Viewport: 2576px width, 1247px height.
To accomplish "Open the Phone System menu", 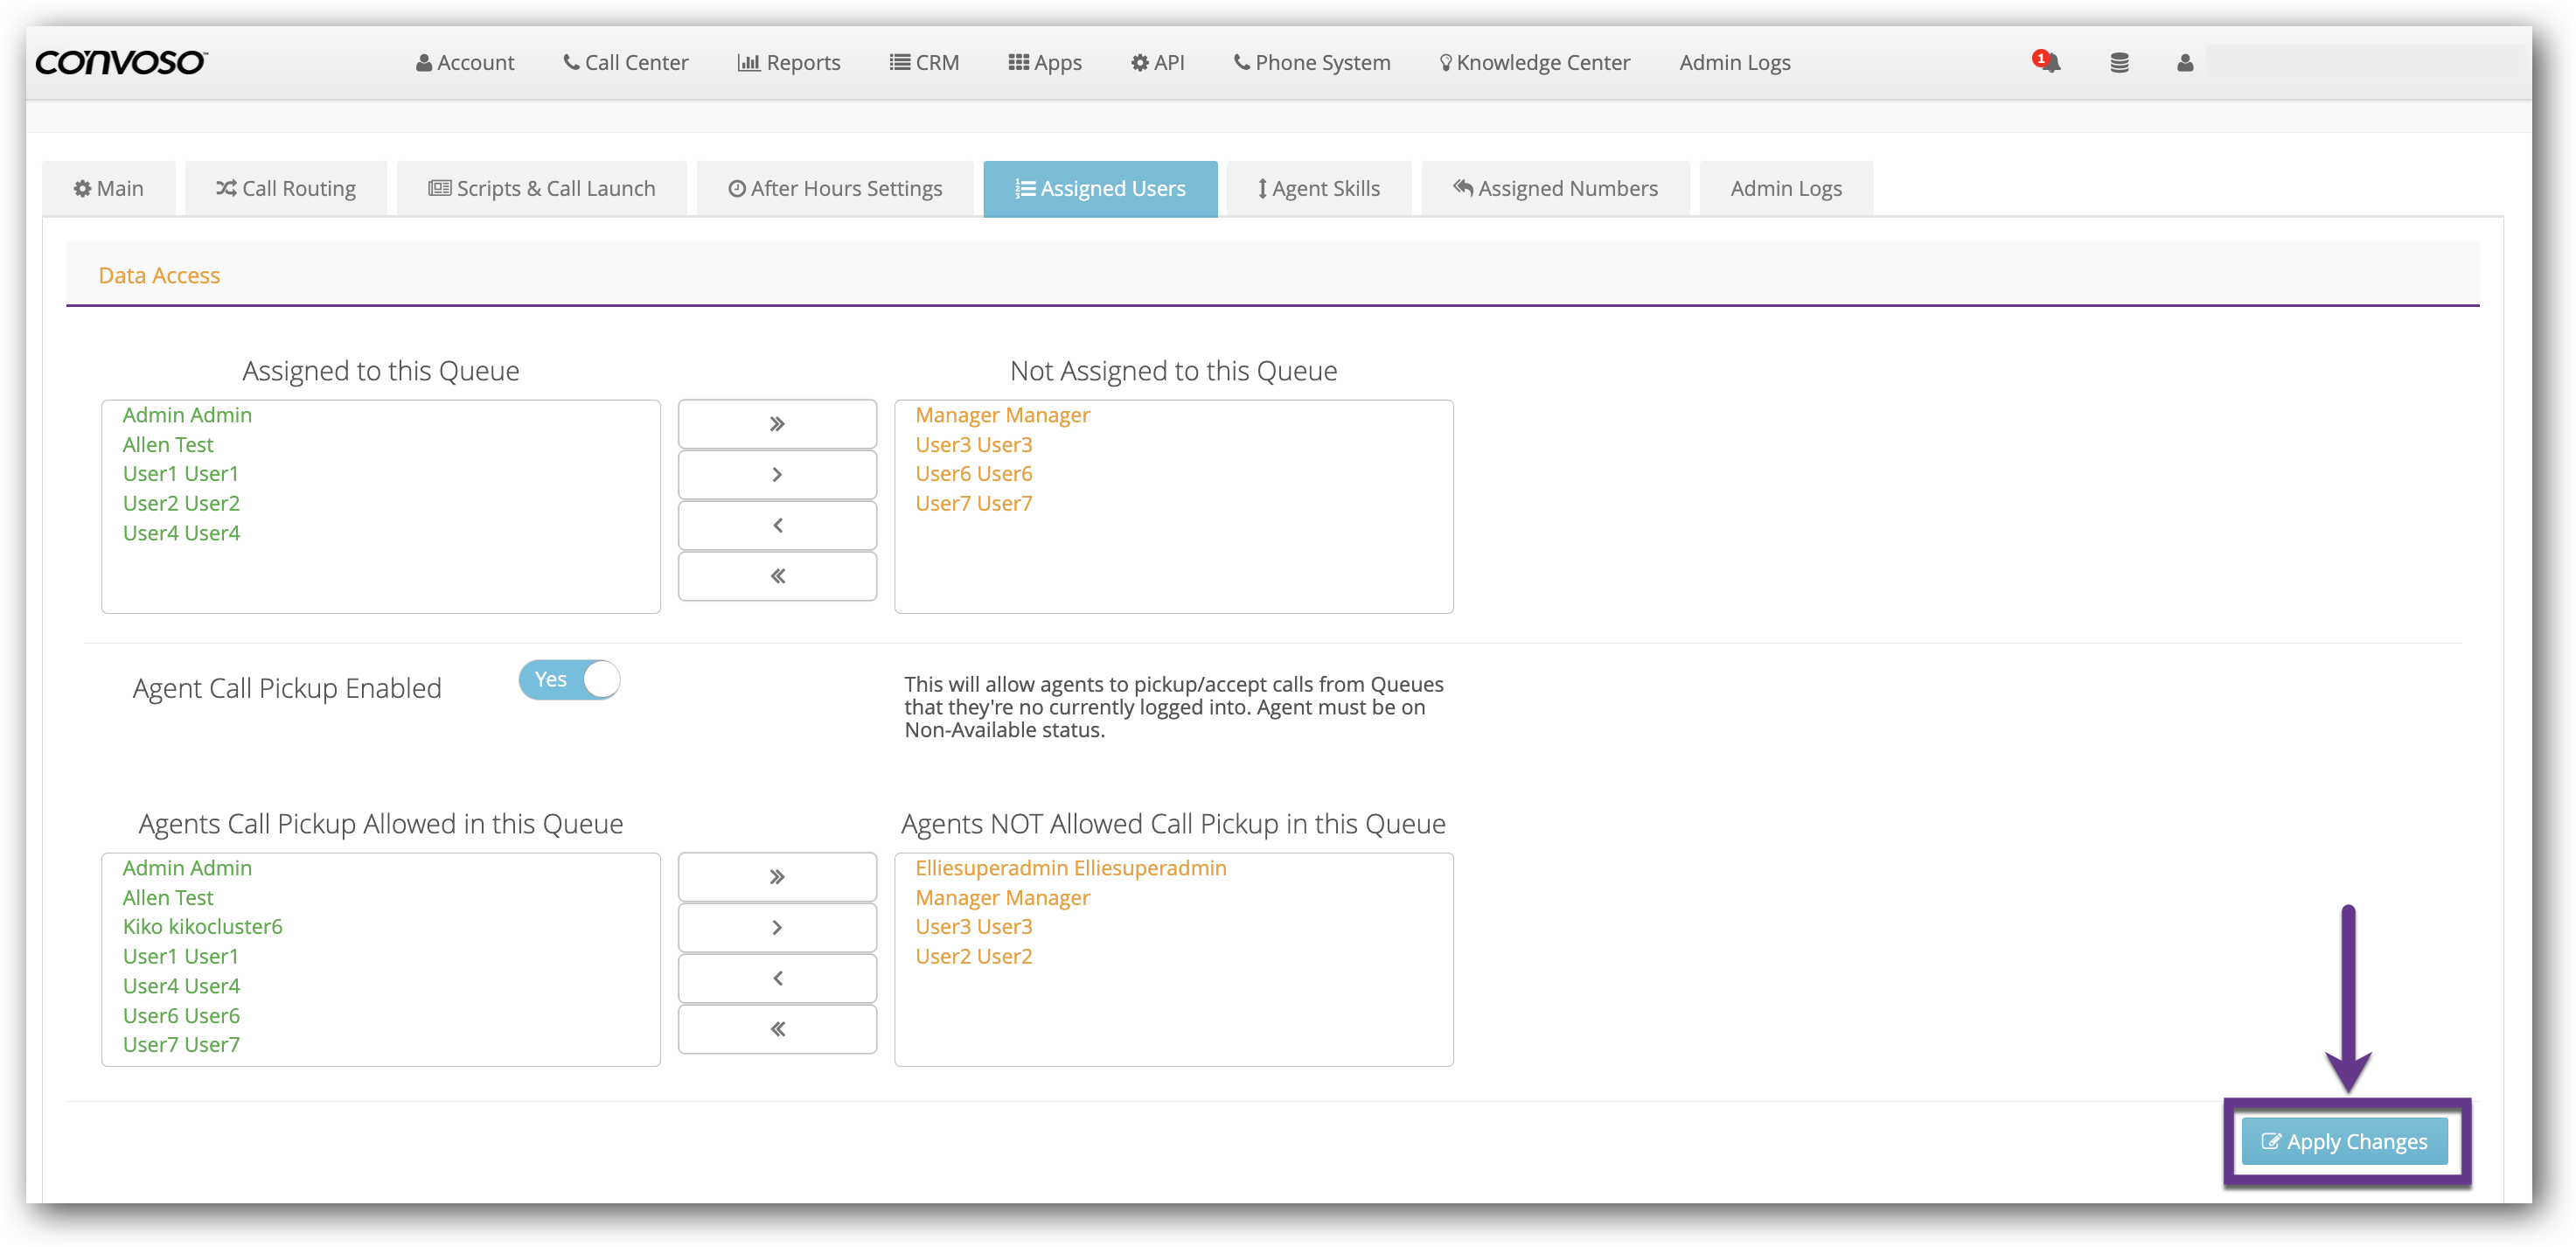I will (1312, 62).
